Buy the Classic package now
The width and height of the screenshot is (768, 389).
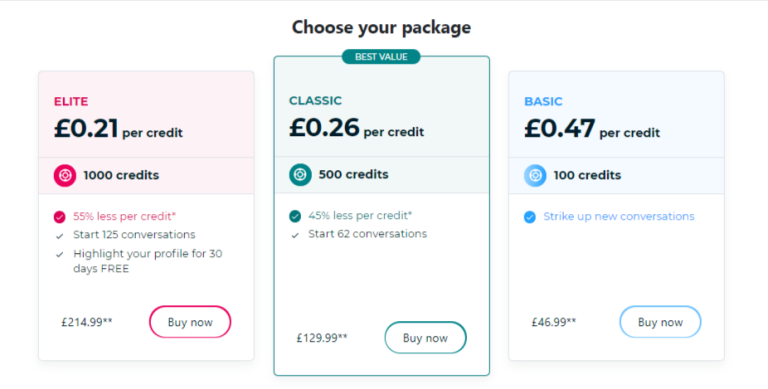[x=425, y=338]
